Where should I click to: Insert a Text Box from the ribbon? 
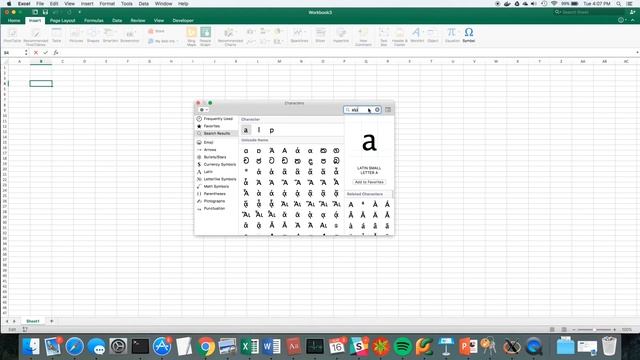tap(384, 36)
